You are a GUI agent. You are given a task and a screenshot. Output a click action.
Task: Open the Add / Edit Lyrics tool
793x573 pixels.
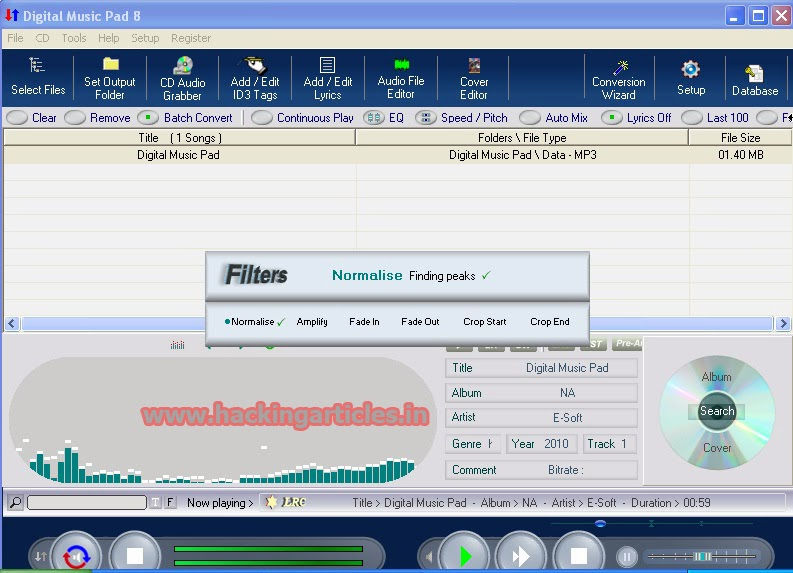click(328, 78)
